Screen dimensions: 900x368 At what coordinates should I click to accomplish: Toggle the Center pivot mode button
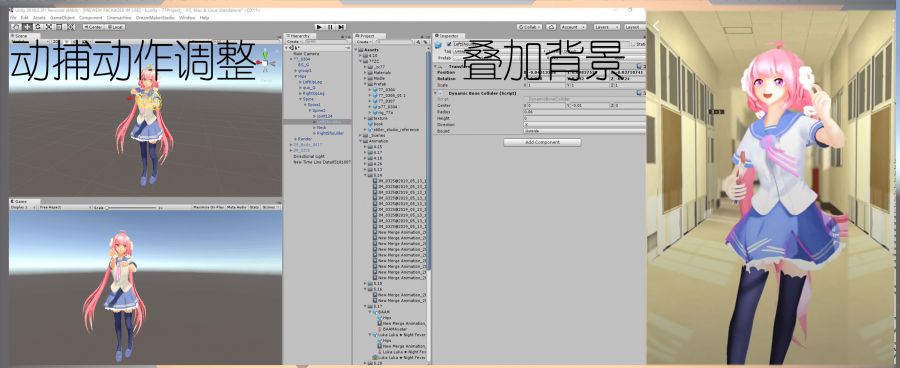click(94, 27)
